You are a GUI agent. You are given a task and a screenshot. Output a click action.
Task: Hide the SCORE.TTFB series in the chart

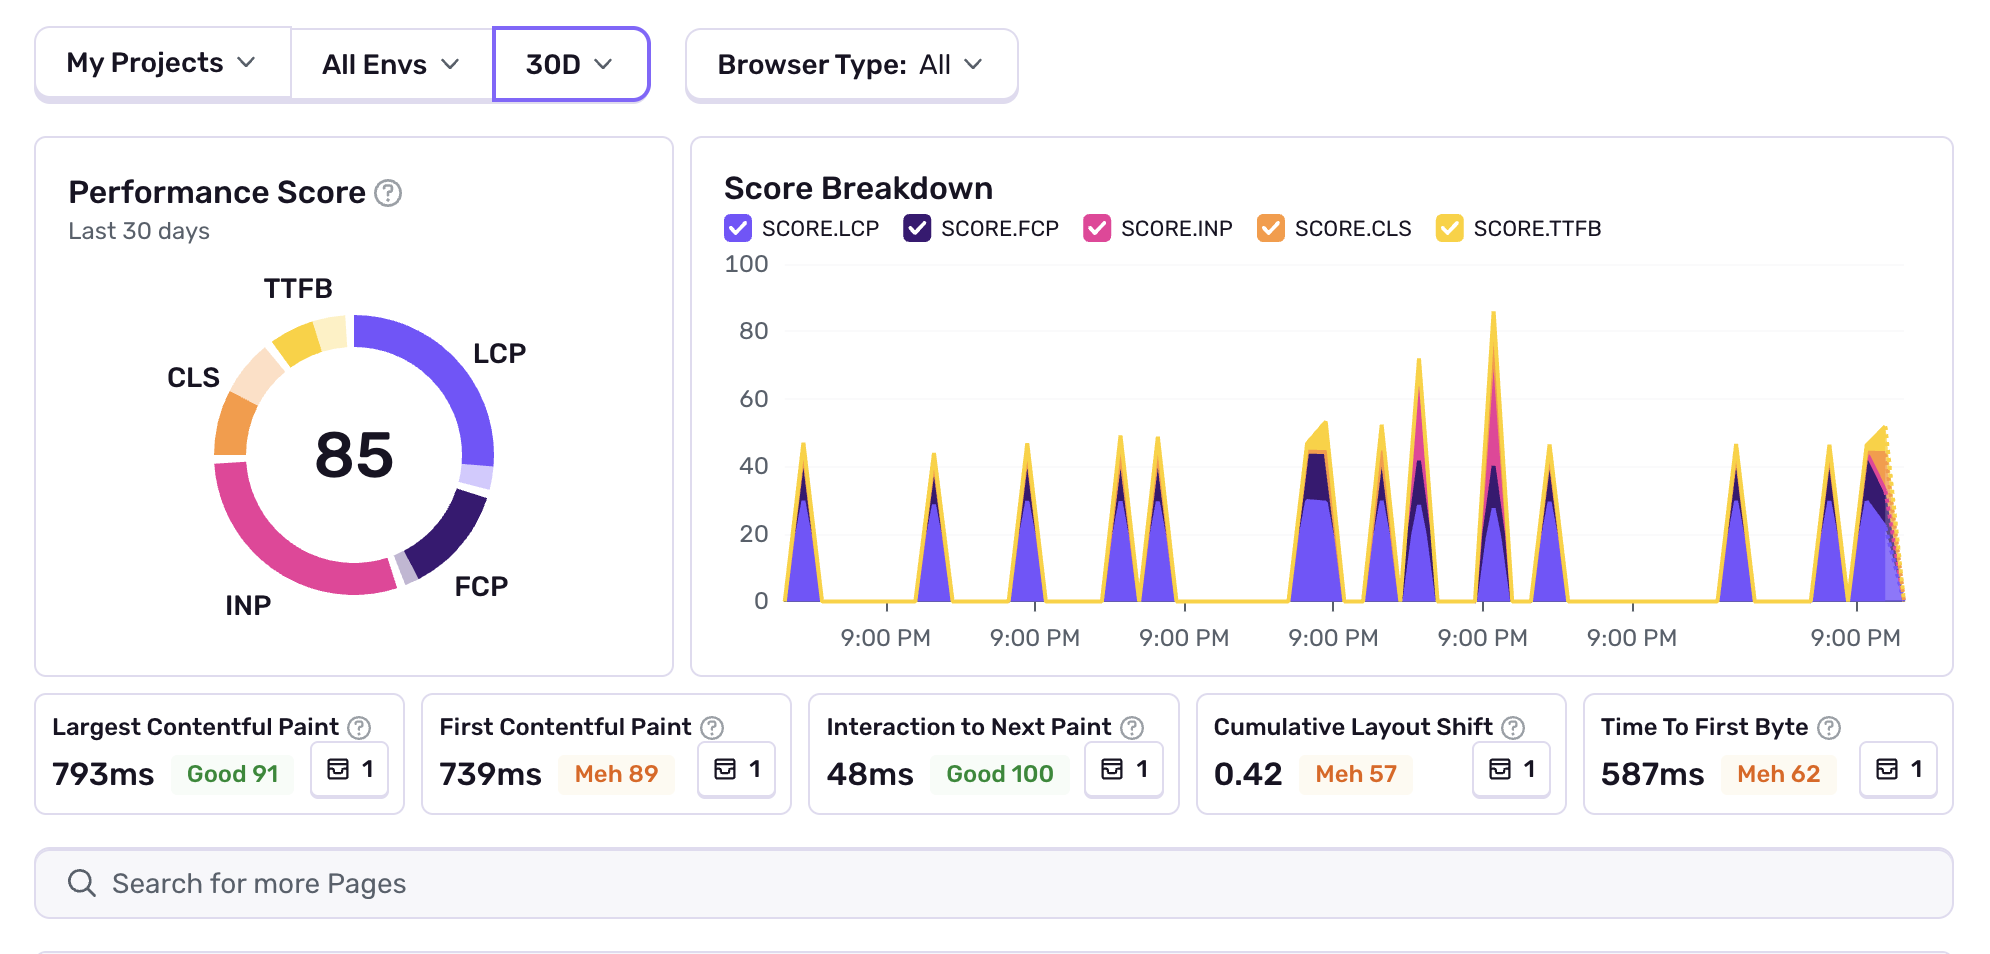(1449, 228)
